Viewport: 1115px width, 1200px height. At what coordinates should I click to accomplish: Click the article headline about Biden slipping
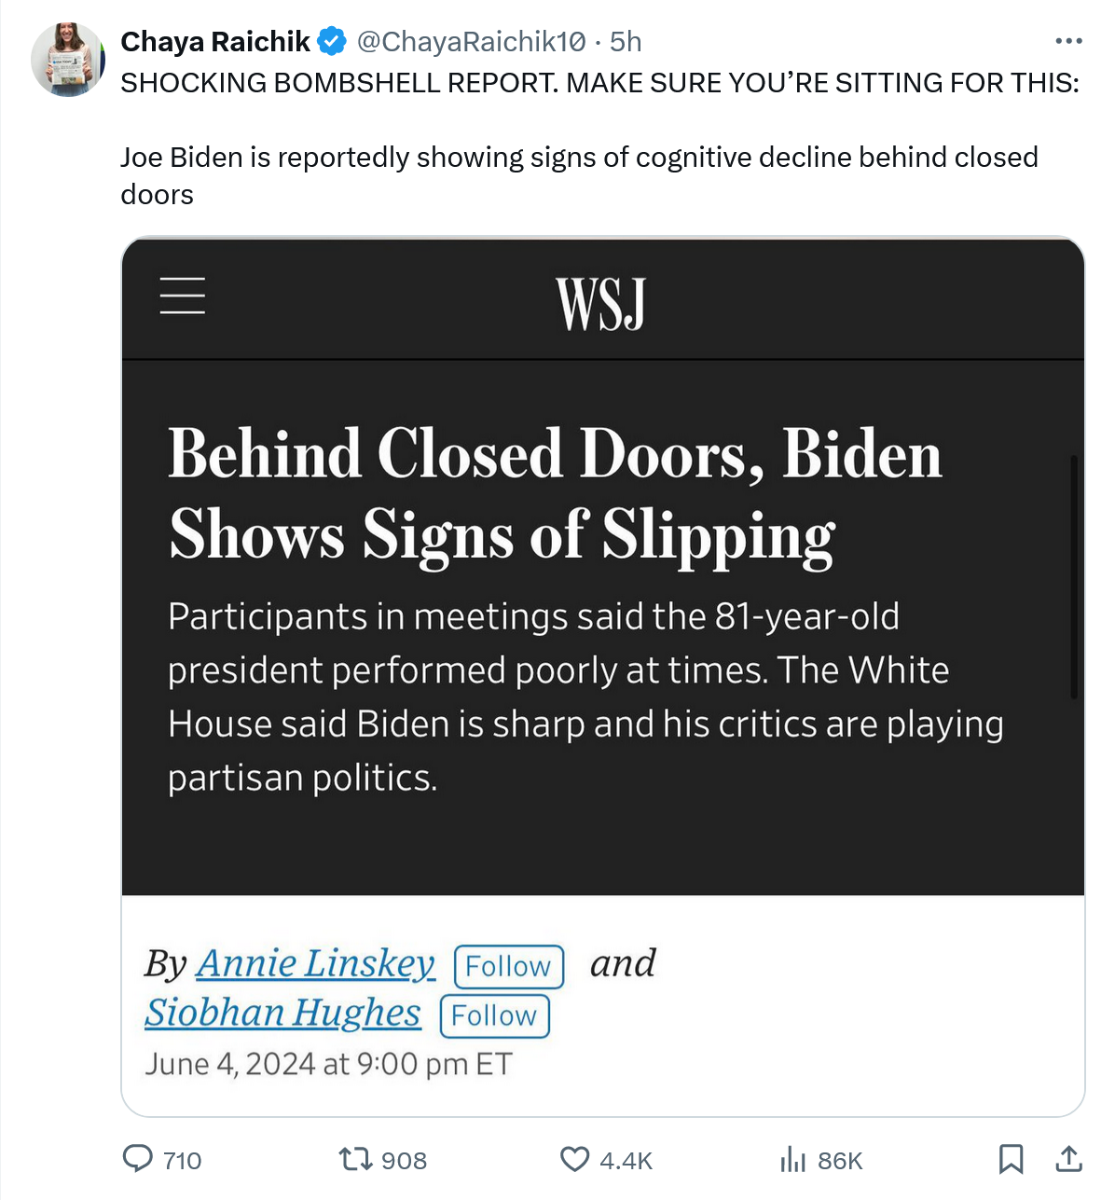pos(555,495)
